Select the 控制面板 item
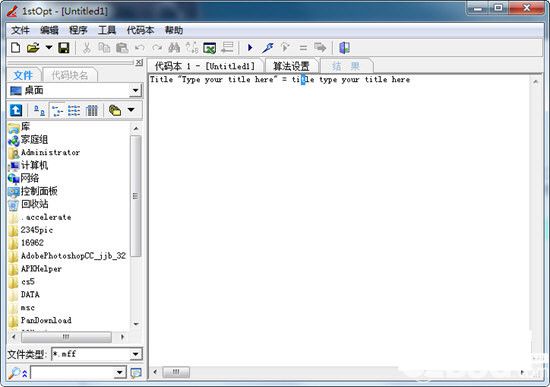This screenshot has width=550, height=387. pyautogui.click(x=39, y=191)
